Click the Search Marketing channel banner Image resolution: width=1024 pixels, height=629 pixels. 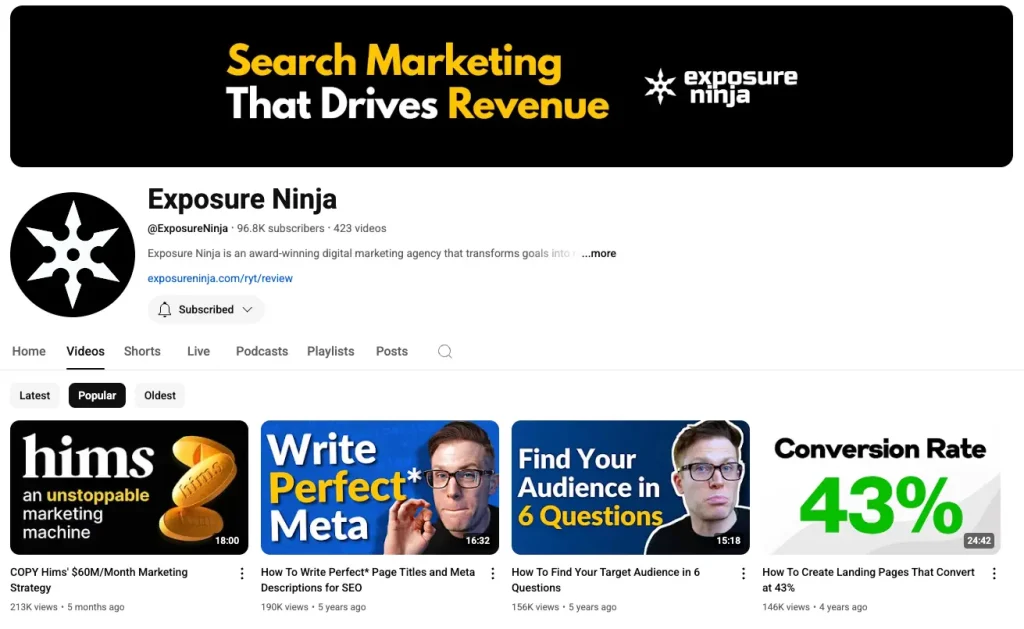pos(511,86)
